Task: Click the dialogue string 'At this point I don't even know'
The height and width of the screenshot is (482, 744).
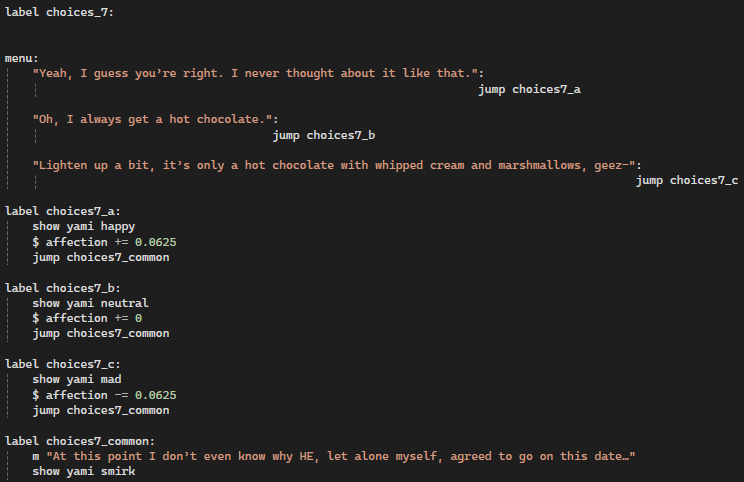Action: pos(341,456)
